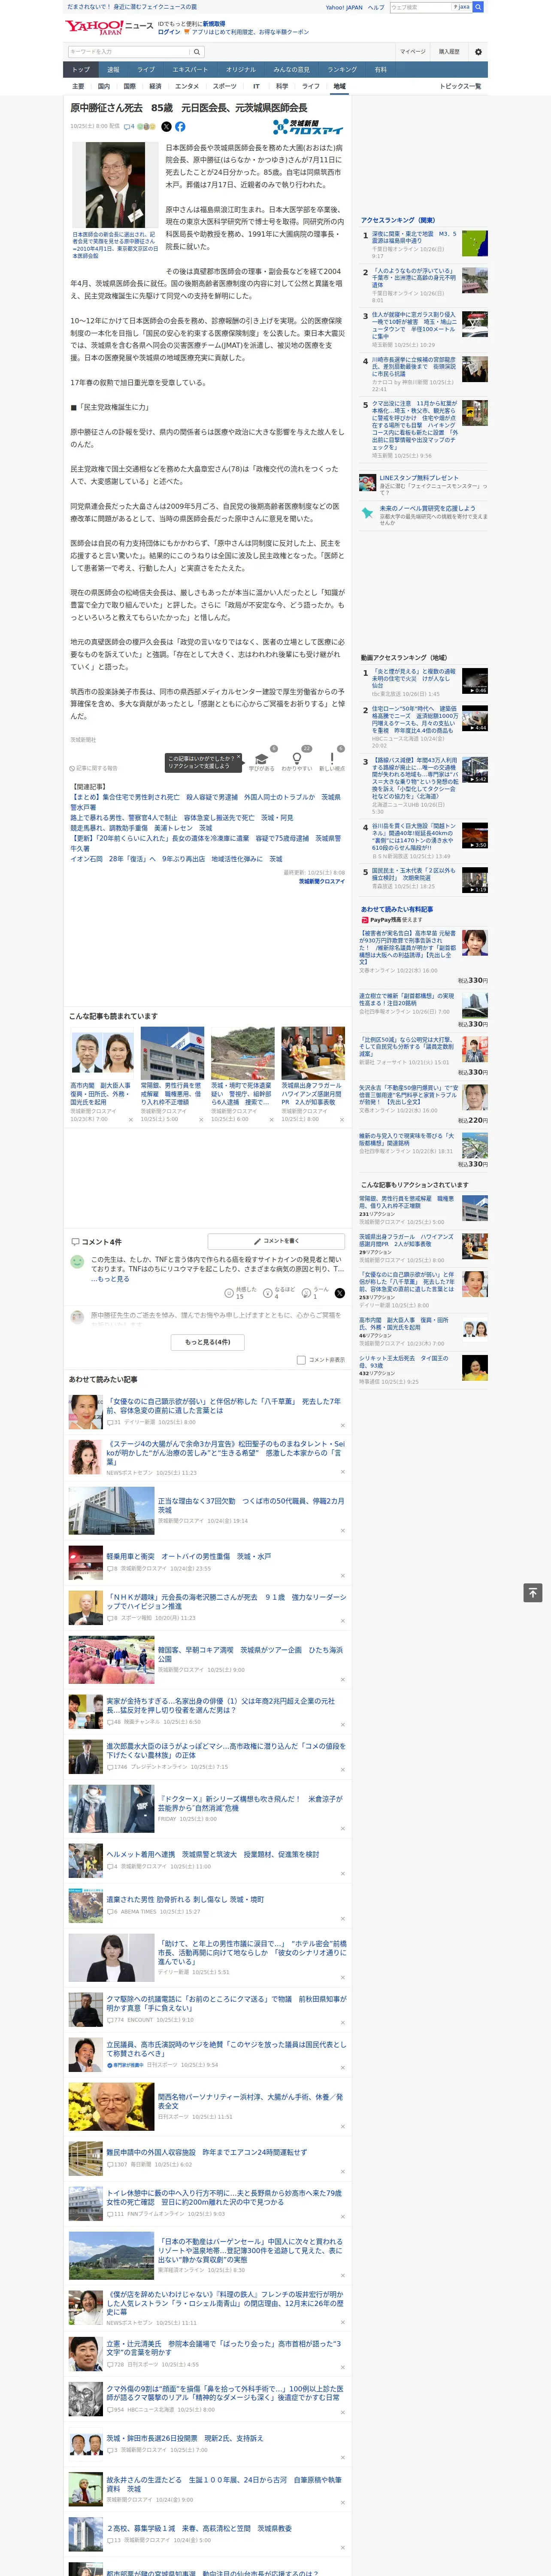Select the 速報 tab
Image resolution: width=551 pixels, height=2576 pixels.
point(113,70)
